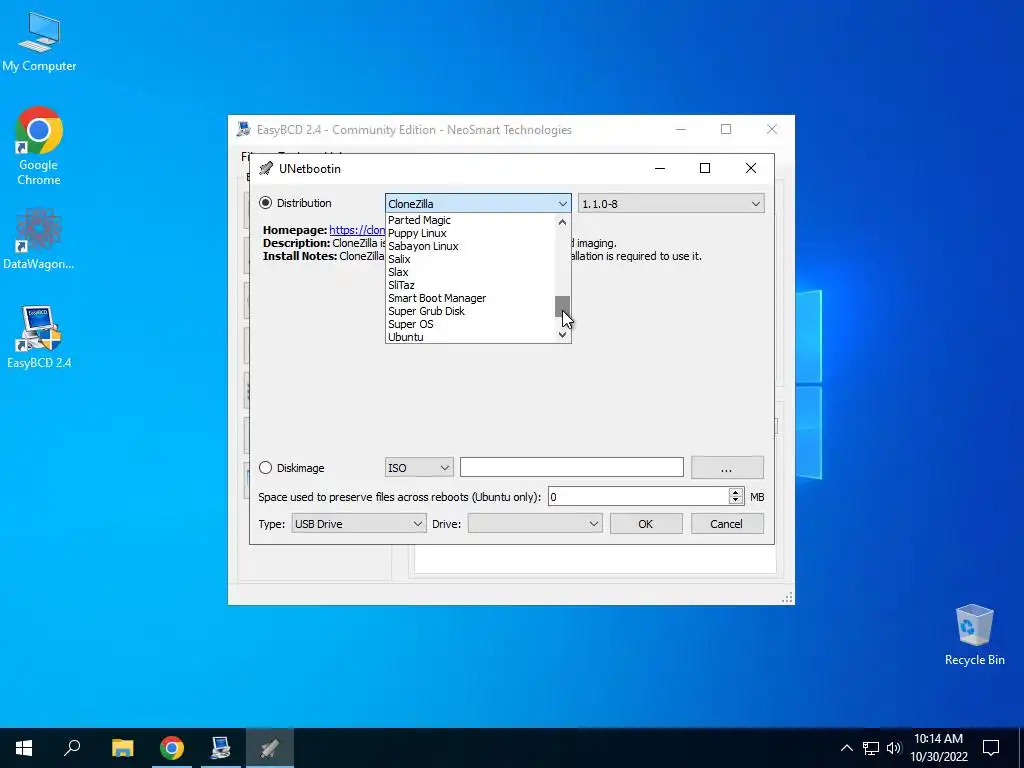Collapse the CloneZilla distribution dropdown
This screenshot has height=768, width=1024.
479,204
